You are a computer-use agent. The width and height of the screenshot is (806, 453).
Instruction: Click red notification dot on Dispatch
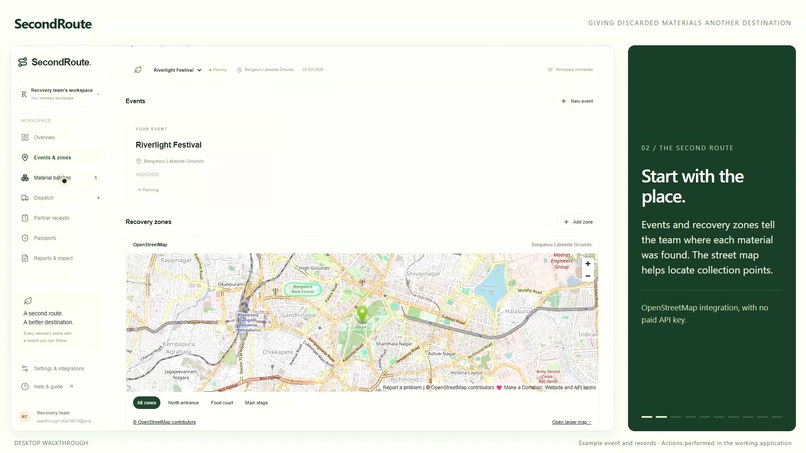[x=98, y=198]
